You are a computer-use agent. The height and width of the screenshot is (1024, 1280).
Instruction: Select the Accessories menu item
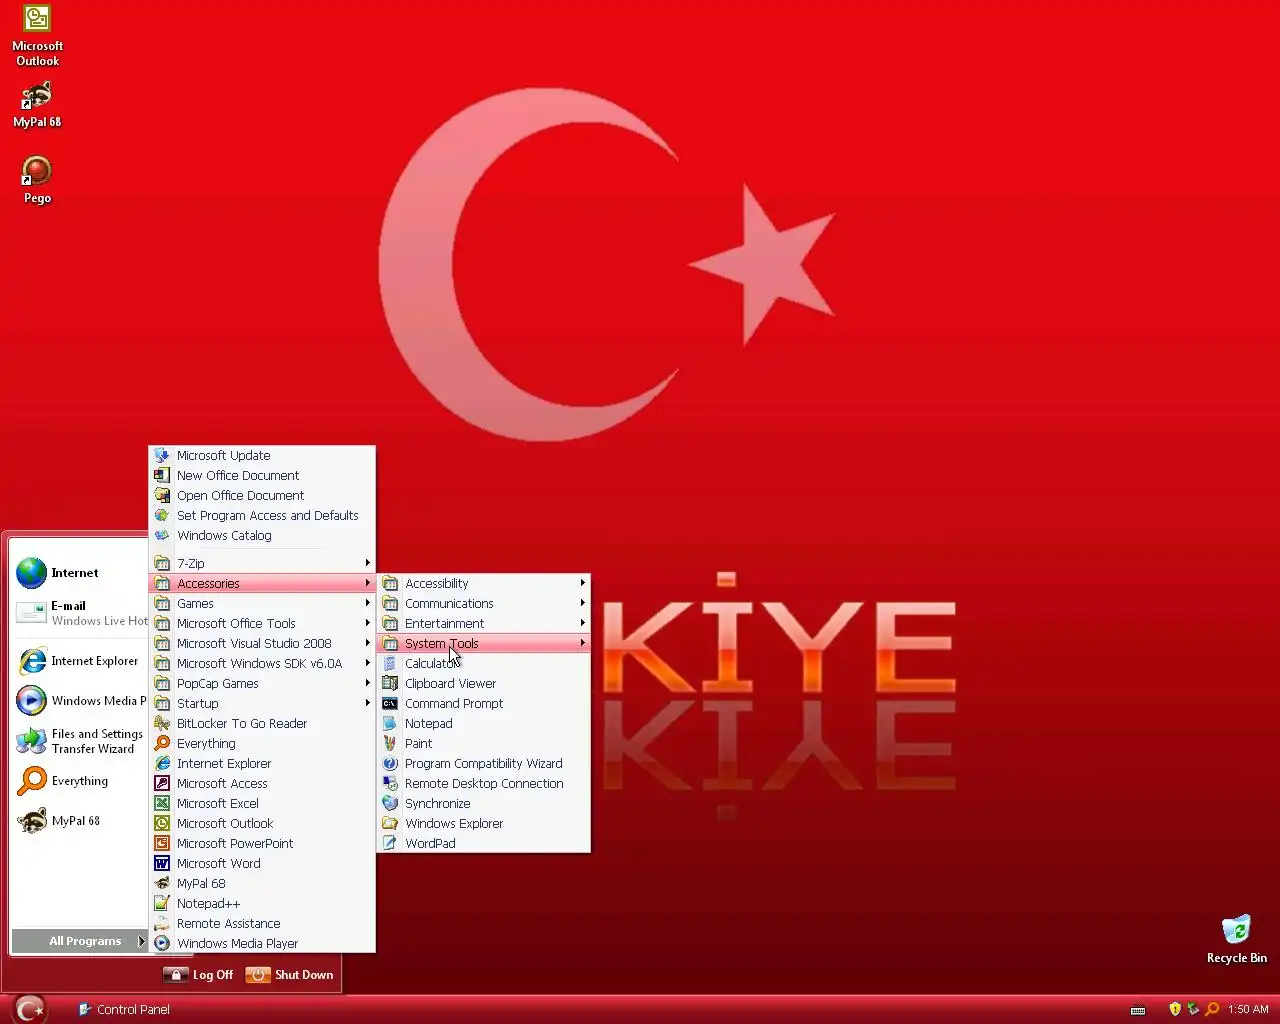[262, 583]
